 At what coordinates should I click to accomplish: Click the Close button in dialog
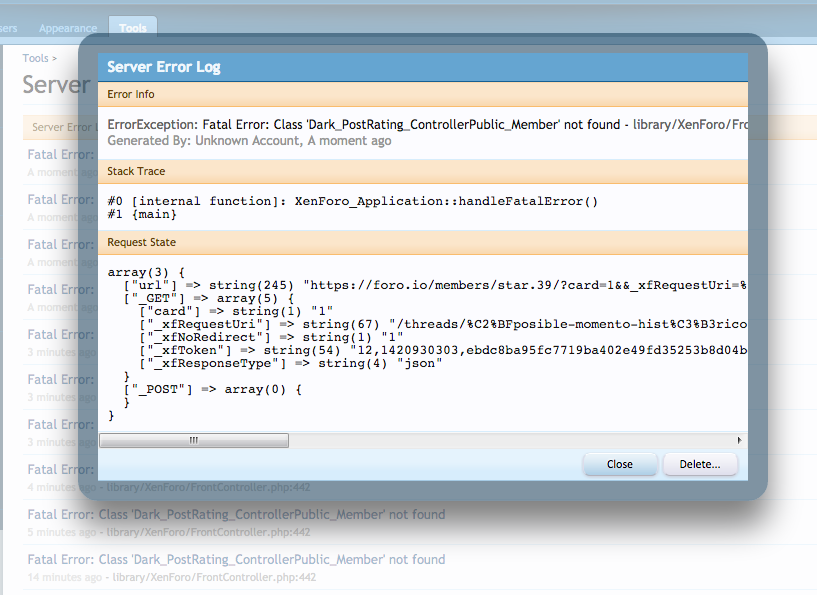click(620, 464)
